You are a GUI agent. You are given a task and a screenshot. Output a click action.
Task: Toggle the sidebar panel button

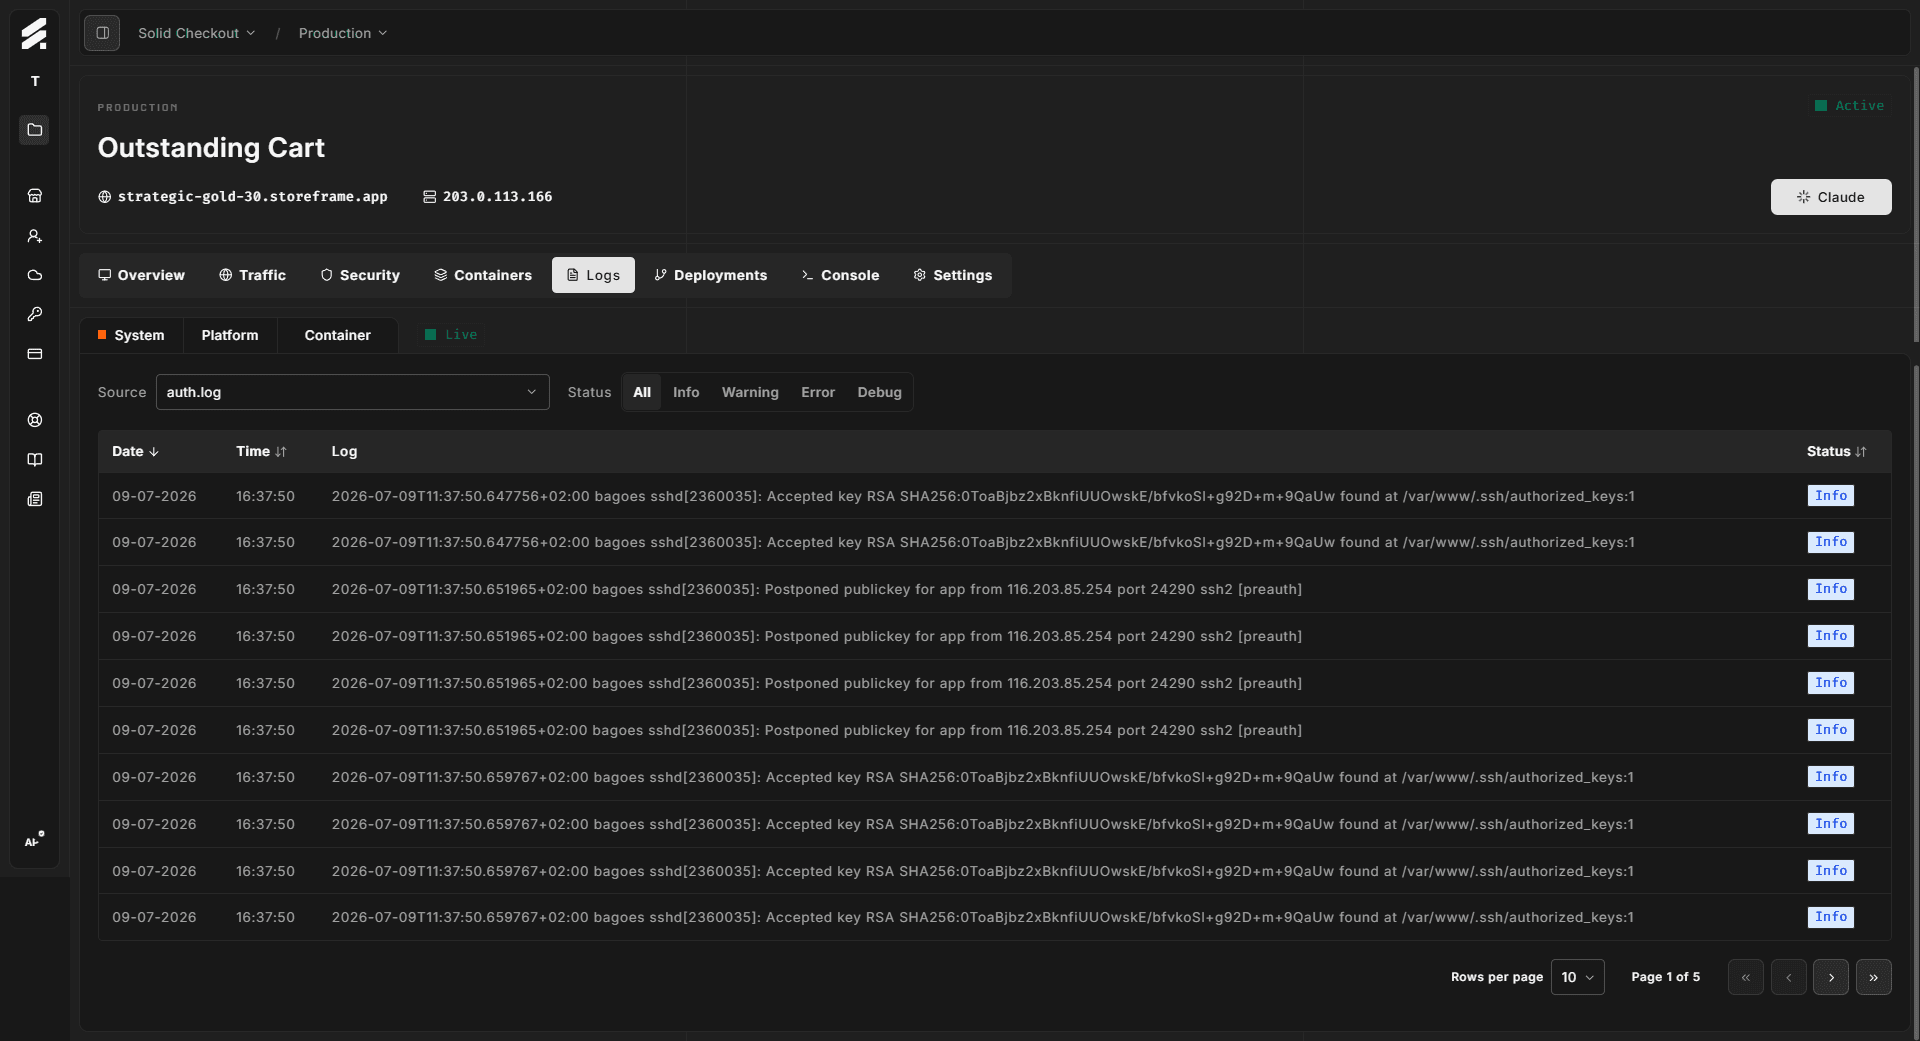coord(102,33)
